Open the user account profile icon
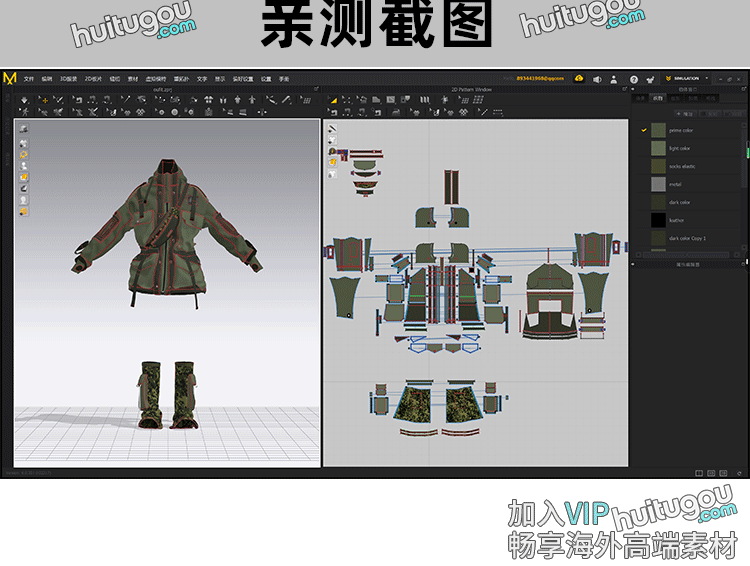The height and width of the screenshot is (566, 750). (x=615, y=78)
